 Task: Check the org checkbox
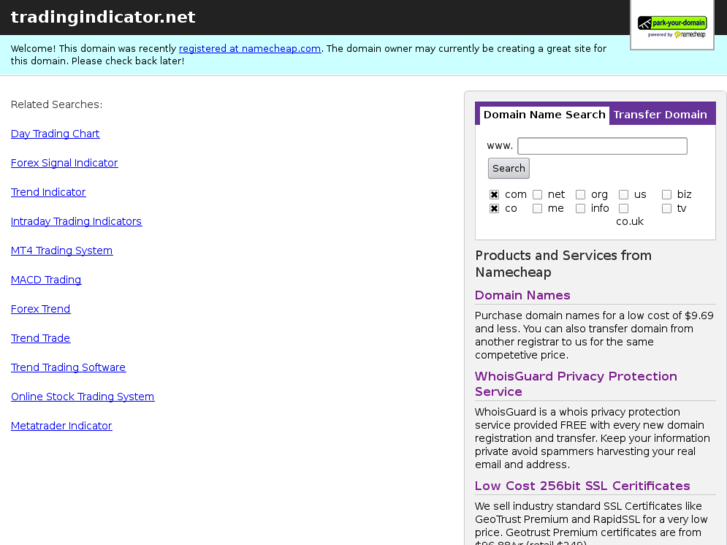(580, 194)
